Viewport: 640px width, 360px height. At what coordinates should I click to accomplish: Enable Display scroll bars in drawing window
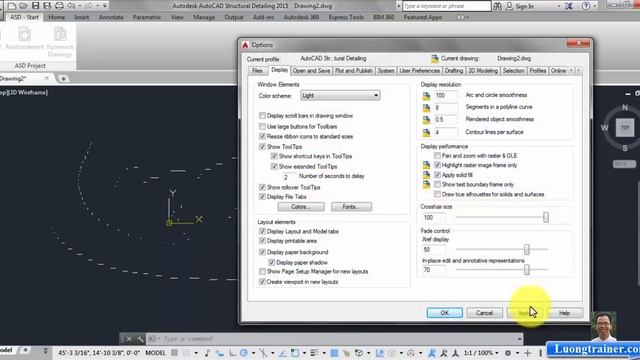262,116
